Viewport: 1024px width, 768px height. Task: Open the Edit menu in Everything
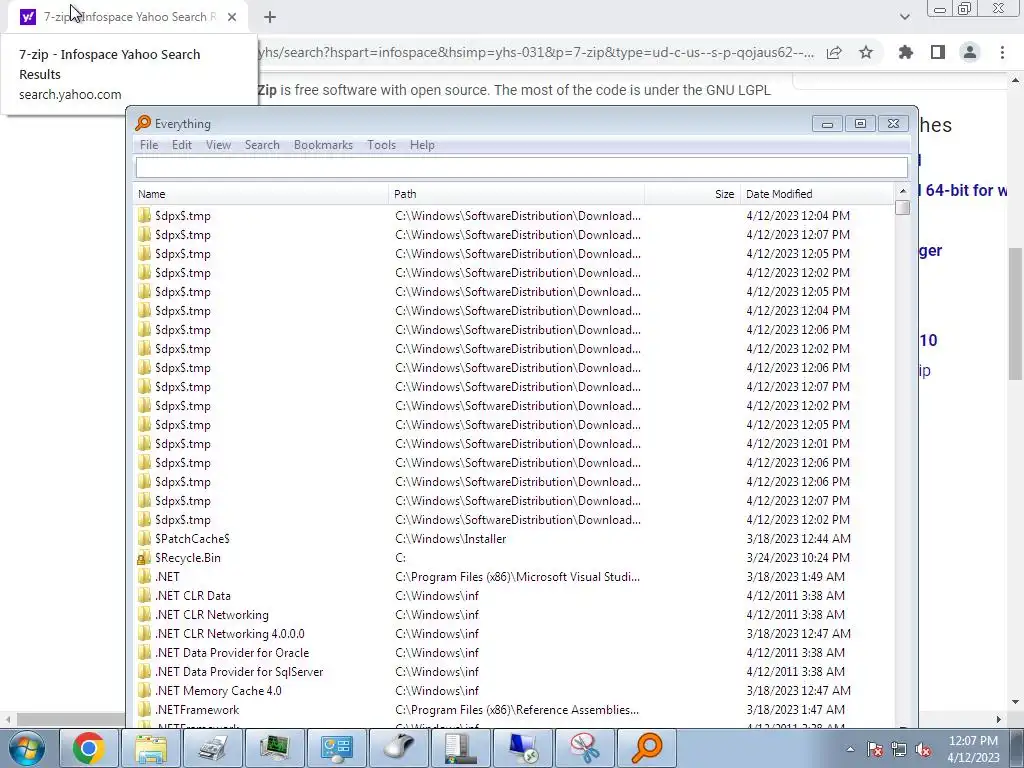coord(182,145)
